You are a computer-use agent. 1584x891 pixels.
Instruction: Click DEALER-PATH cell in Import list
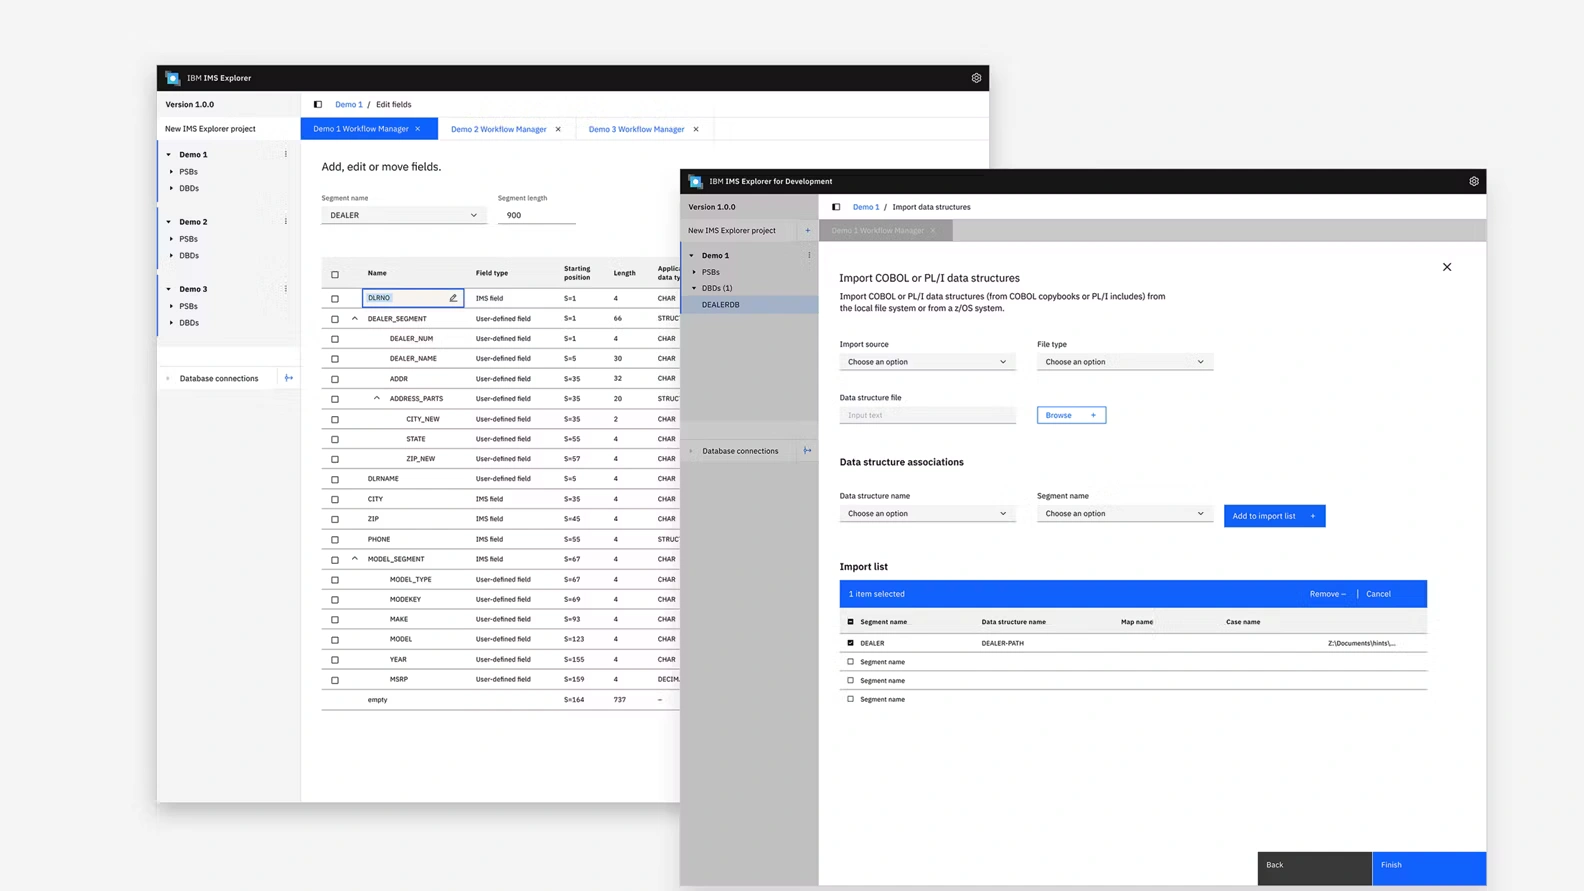[x=1003, y=643]
